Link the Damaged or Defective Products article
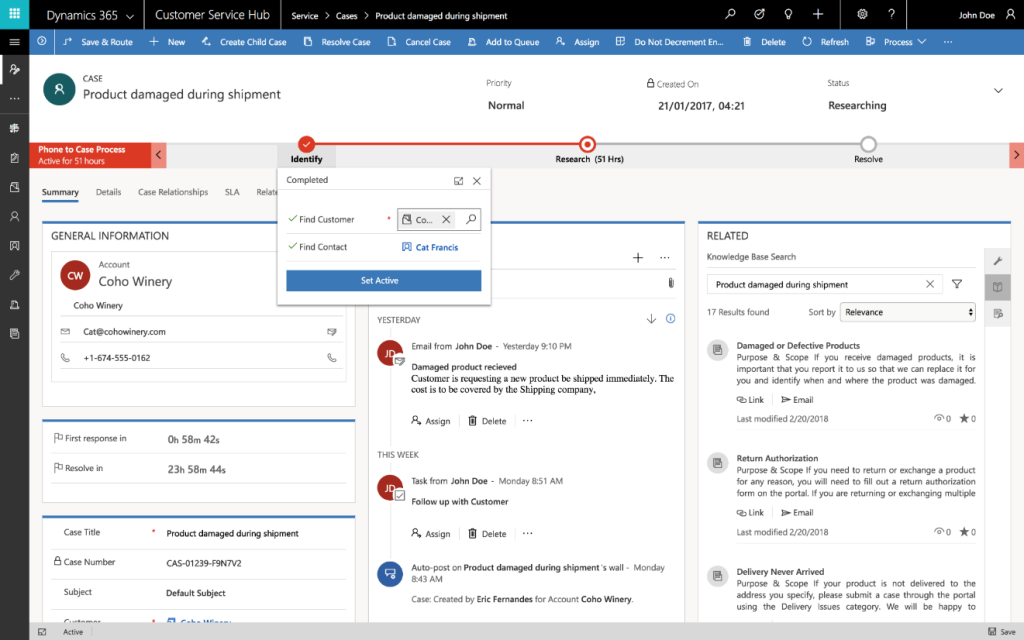1024x640 pixels. [750, 400]
